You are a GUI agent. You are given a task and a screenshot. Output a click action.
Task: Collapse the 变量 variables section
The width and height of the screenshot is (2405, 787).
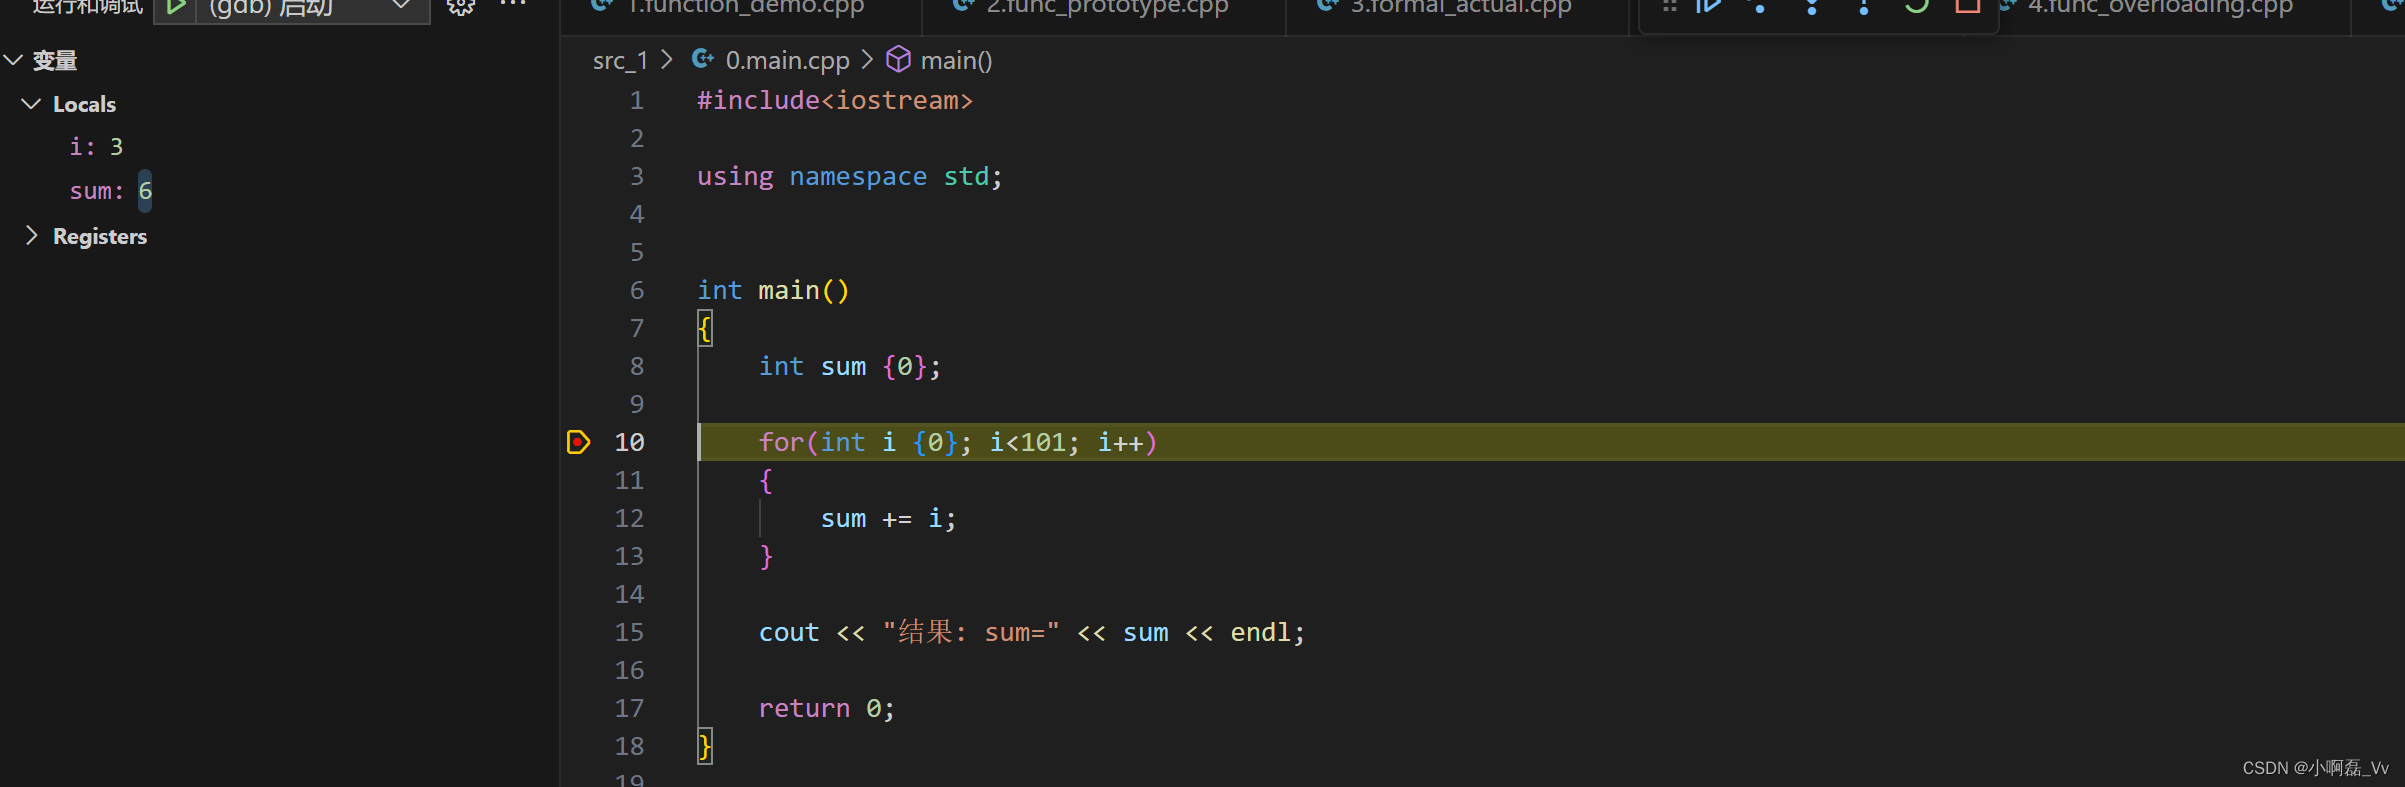(x=13, y=60)
